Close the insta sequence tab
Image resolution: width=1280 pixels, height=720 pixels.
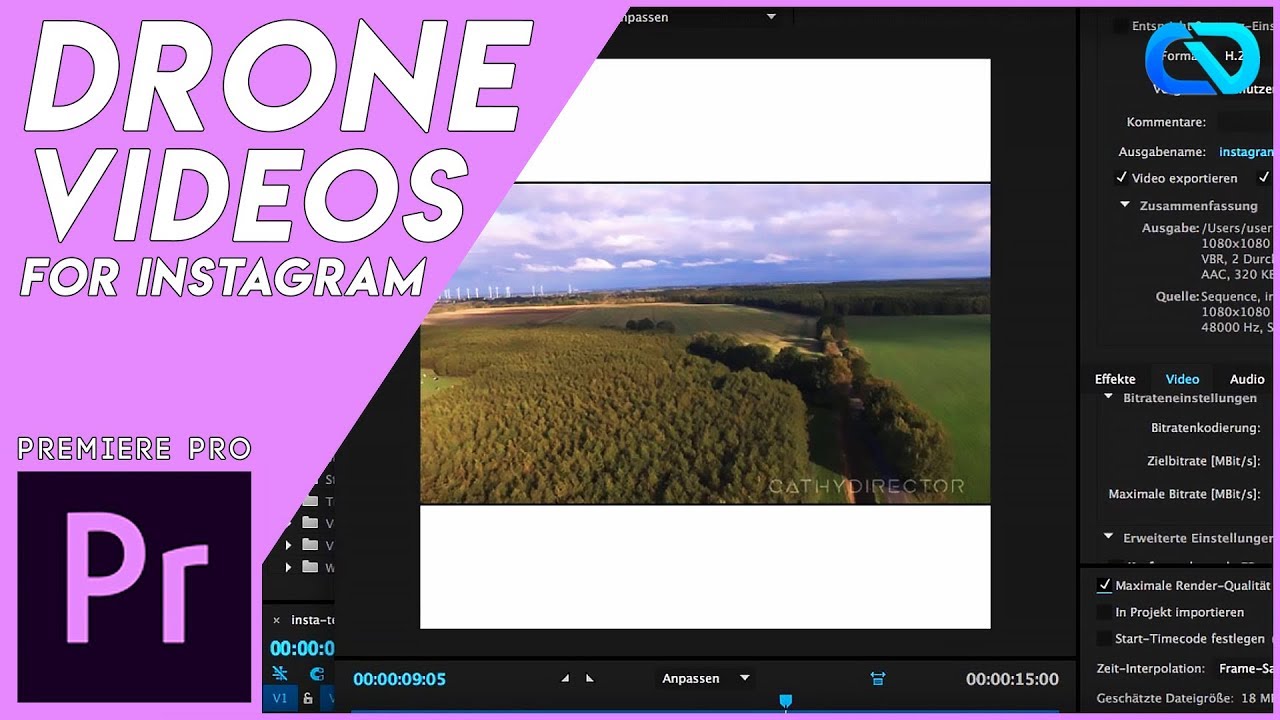click(x=277, y=620)
